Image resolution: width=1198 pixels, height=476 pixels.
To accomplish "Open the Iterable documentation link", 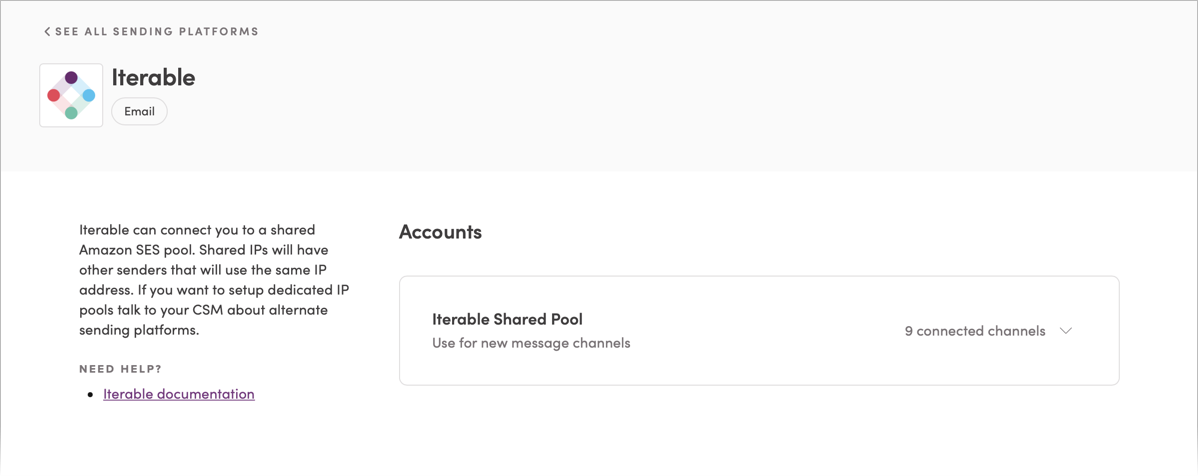I will (x=179, y=394).
